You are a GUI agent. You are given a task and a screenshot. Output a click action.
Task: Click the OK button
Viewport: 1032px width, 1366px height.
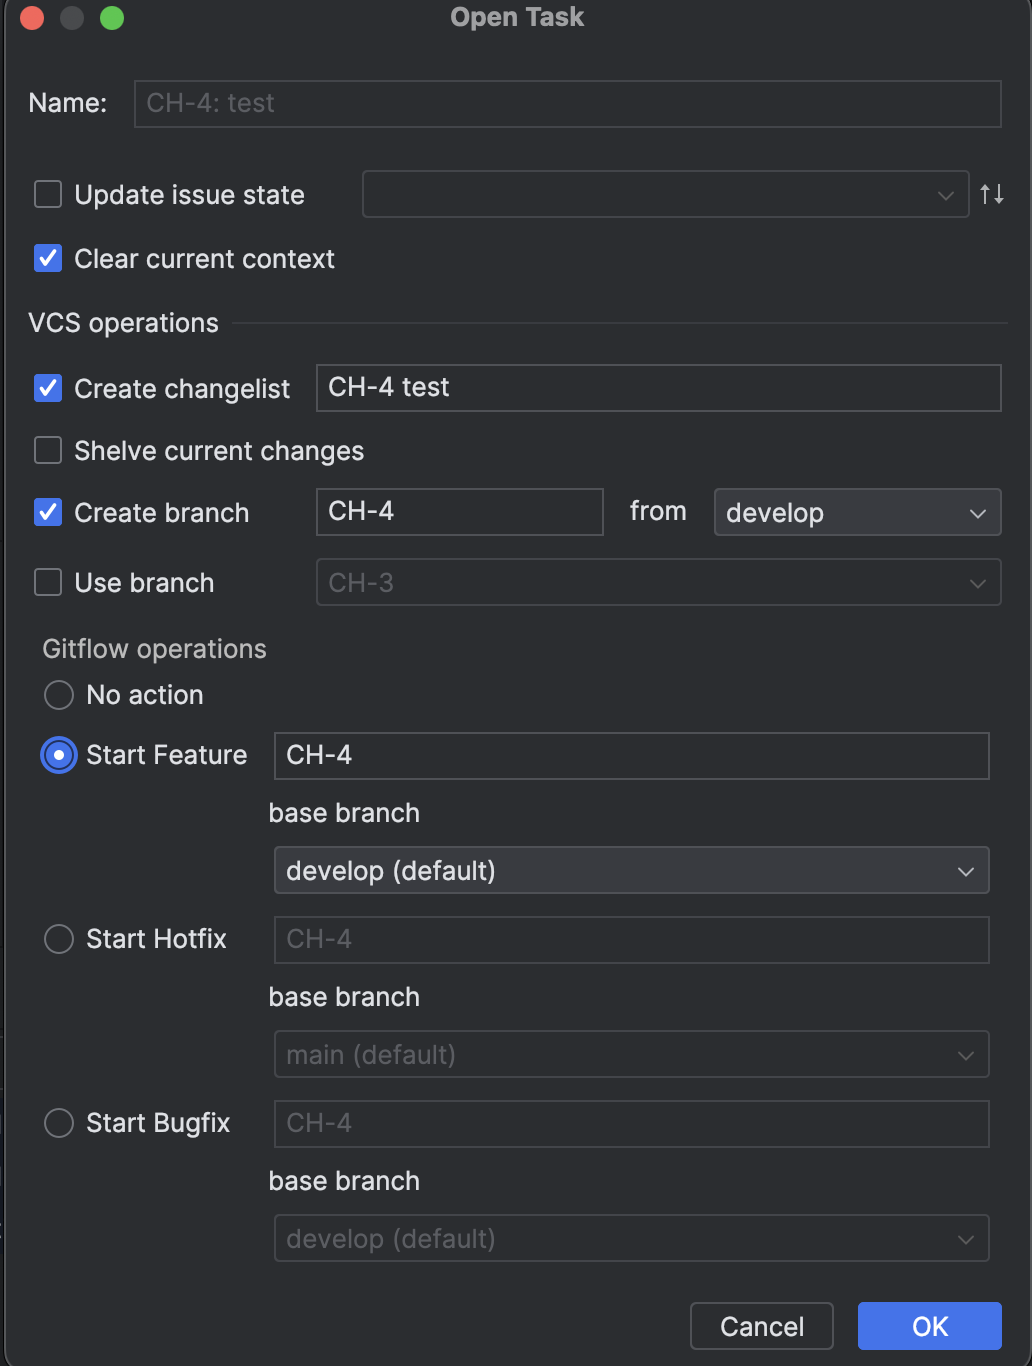click(929, 1325)
